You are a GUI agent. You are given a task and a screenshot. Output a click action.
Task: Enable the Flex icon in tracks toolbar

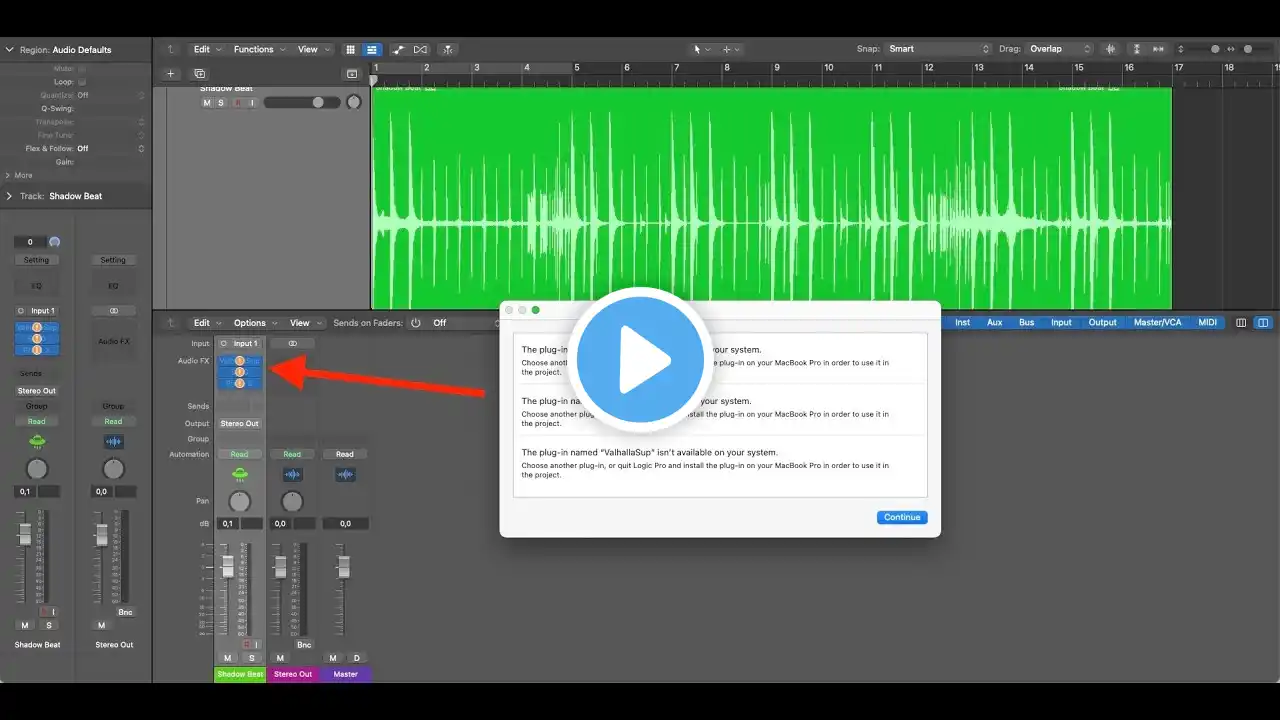(x=421, y=49)
